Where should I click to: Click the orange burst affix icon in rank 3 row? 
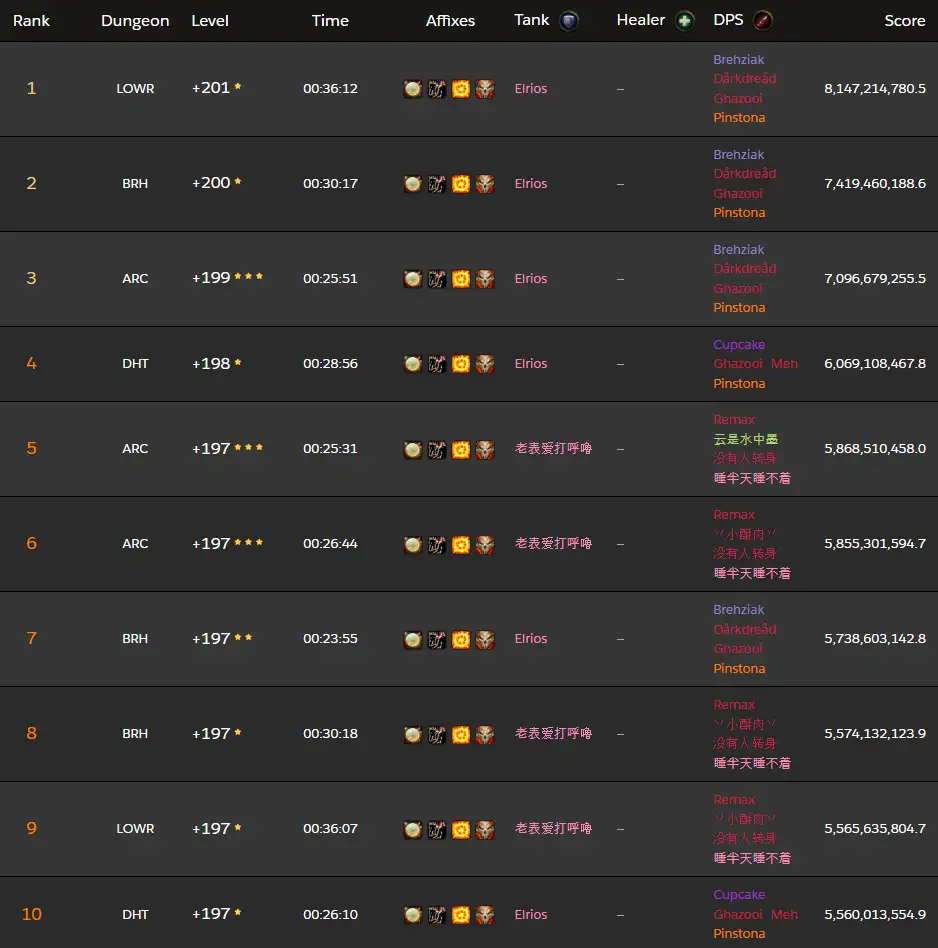(461, 279)
